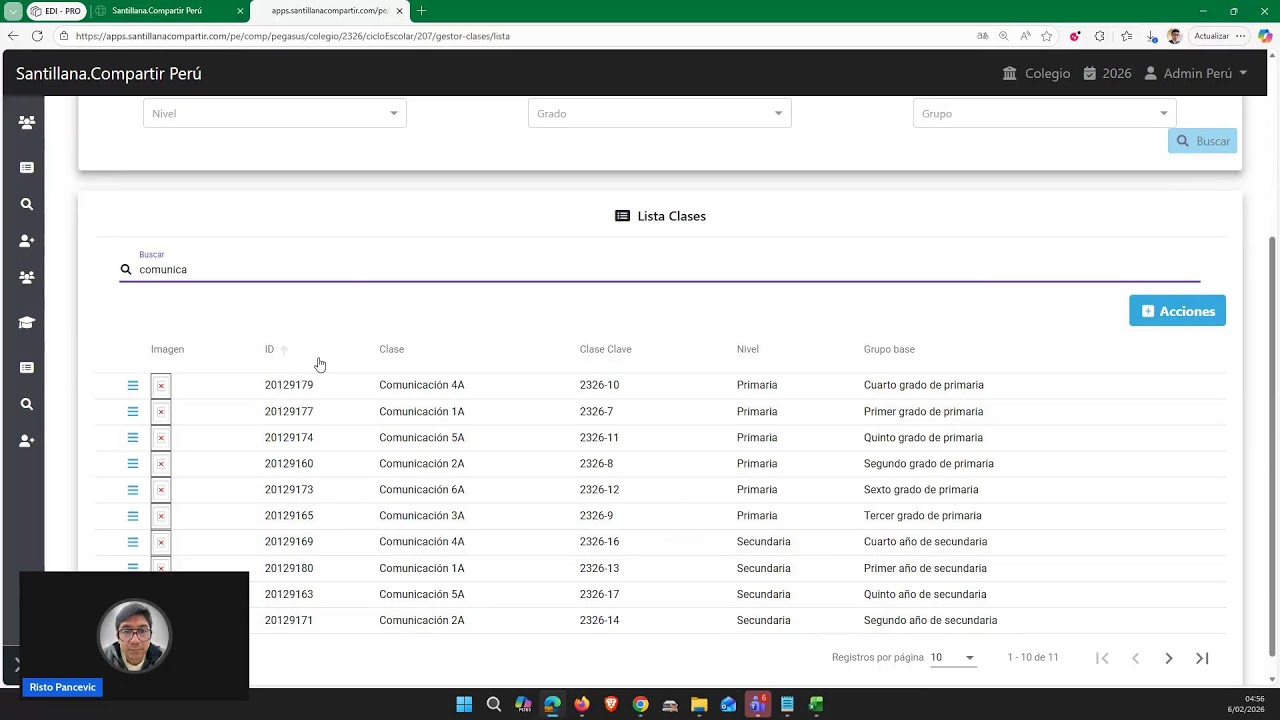Image resolution: width=1280 pixels, height=720 pixels.
Task: Open browser profile avatar
Action: (1174, 36)
